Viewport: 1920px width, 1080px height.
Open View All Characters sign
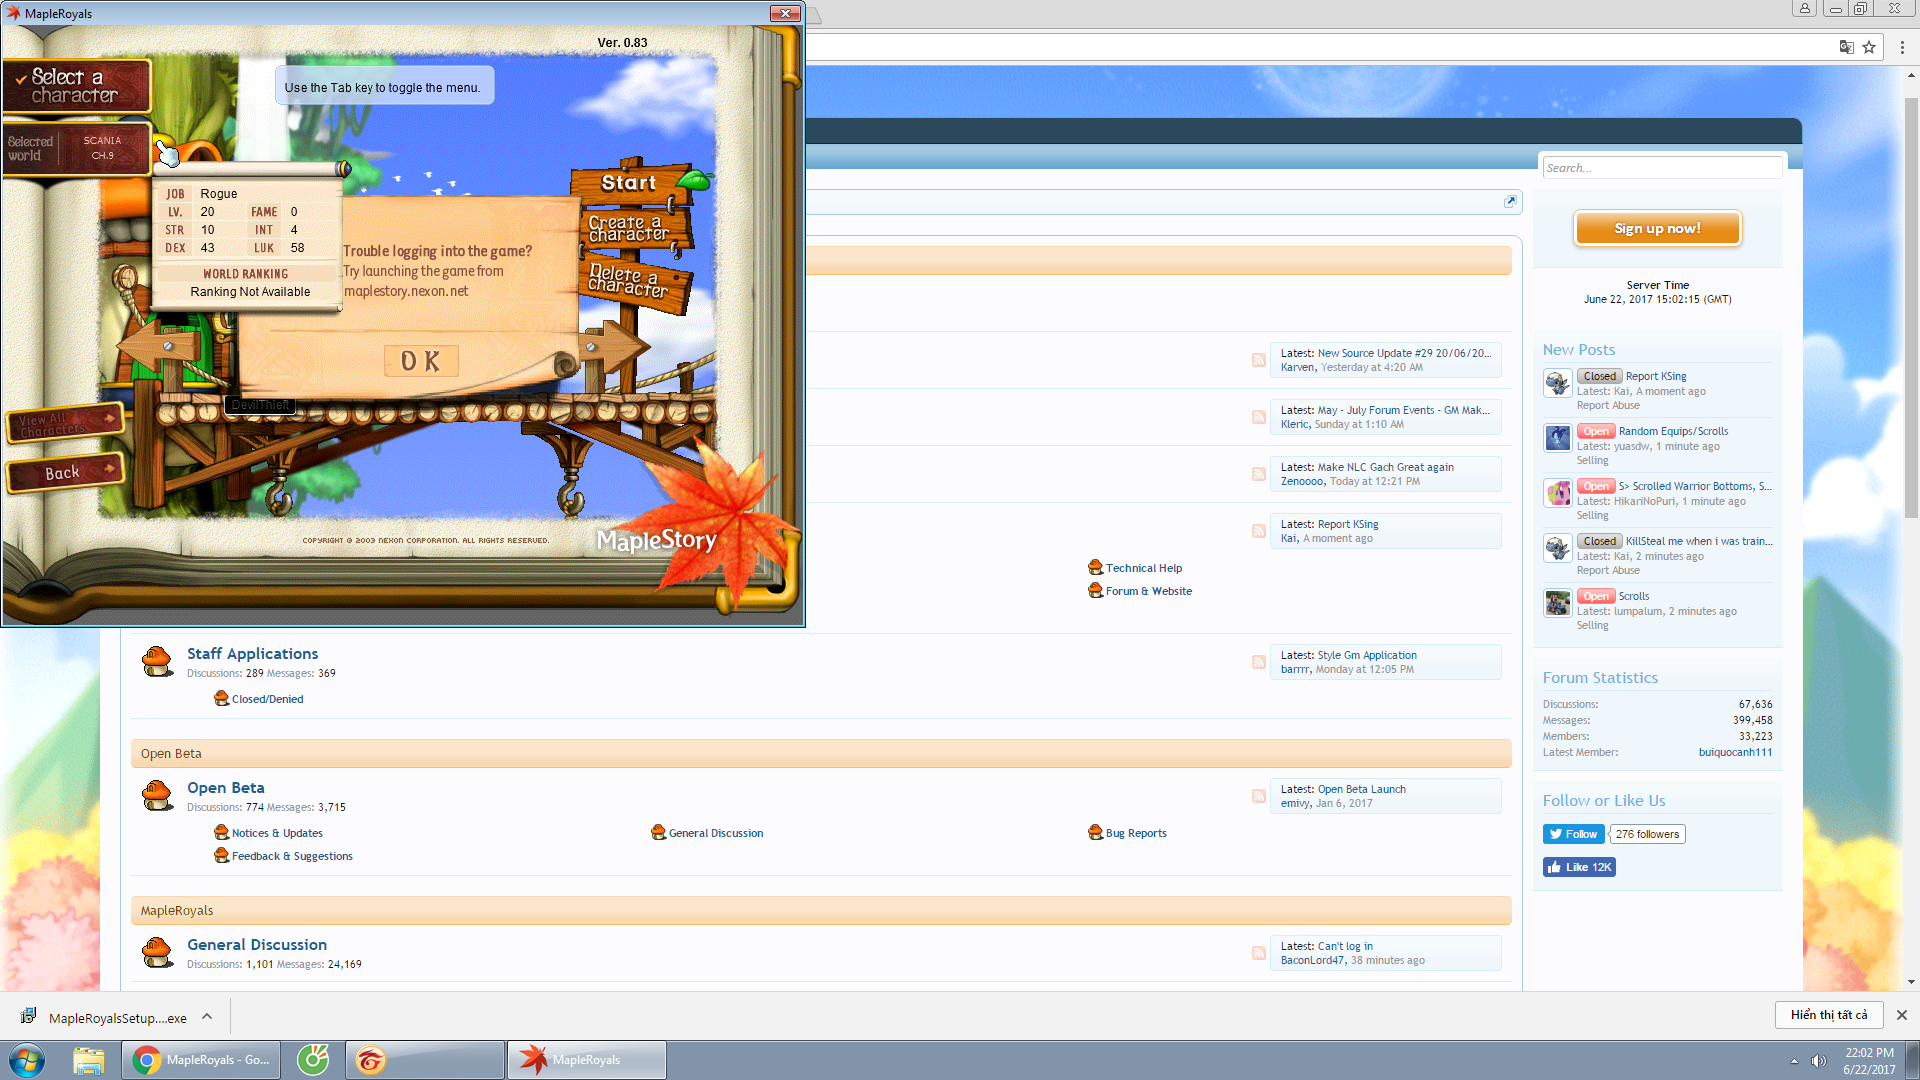coord(64,423)
